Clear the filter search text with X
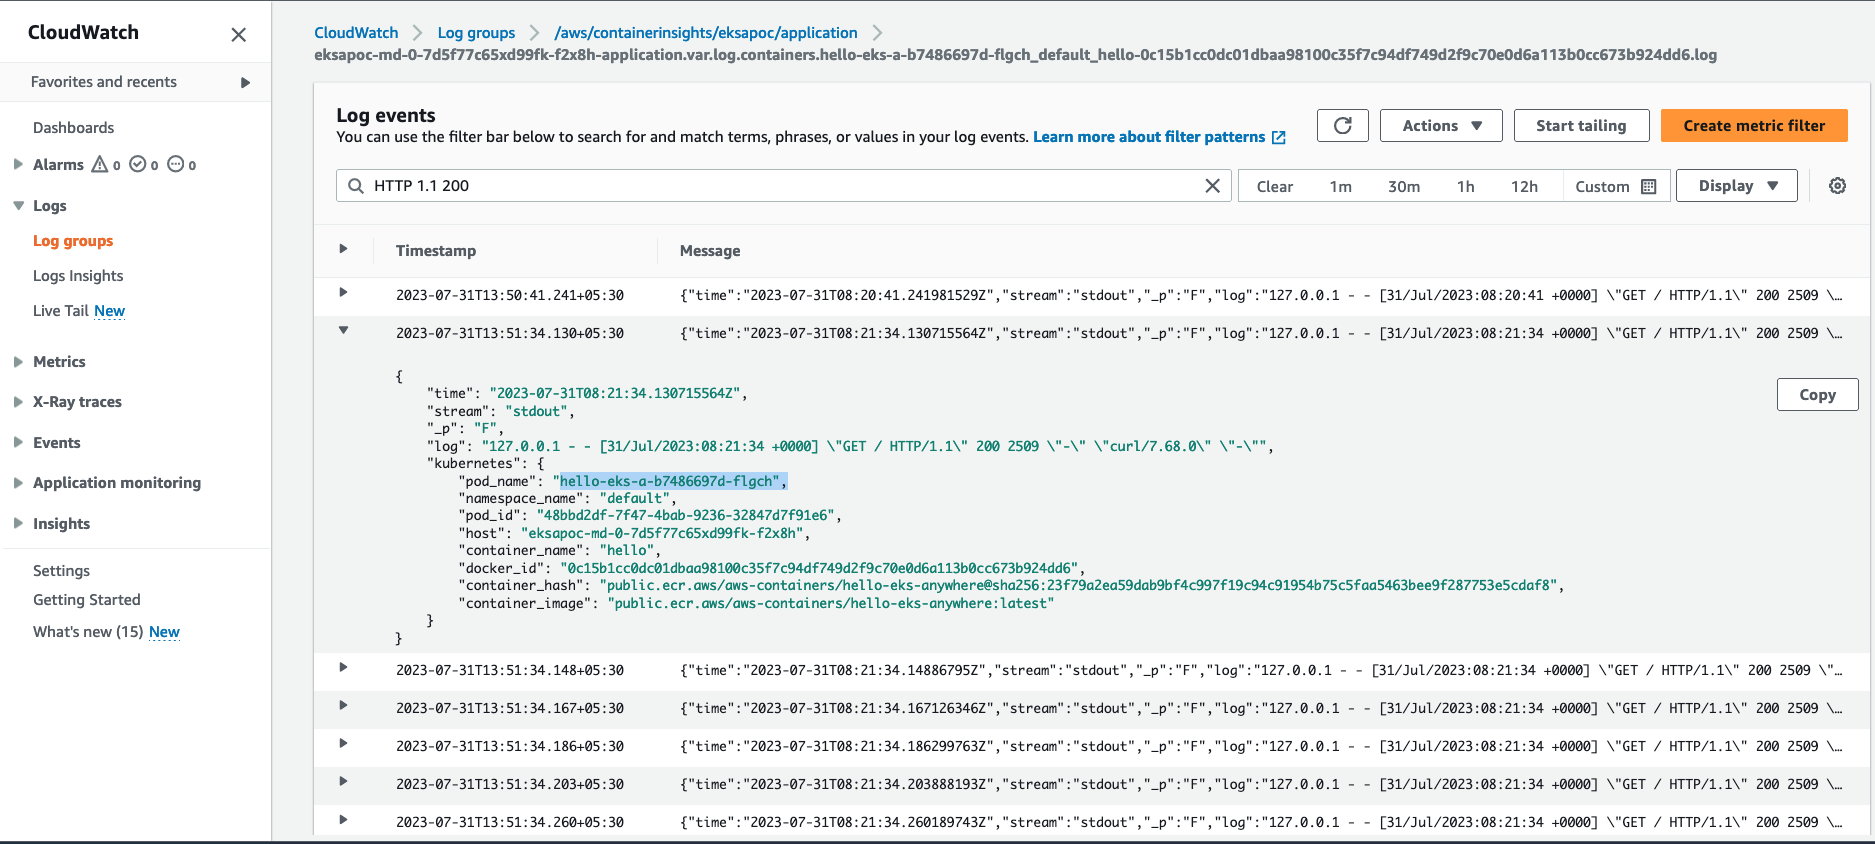1875x844 pixels. (x=1212, y=186)
